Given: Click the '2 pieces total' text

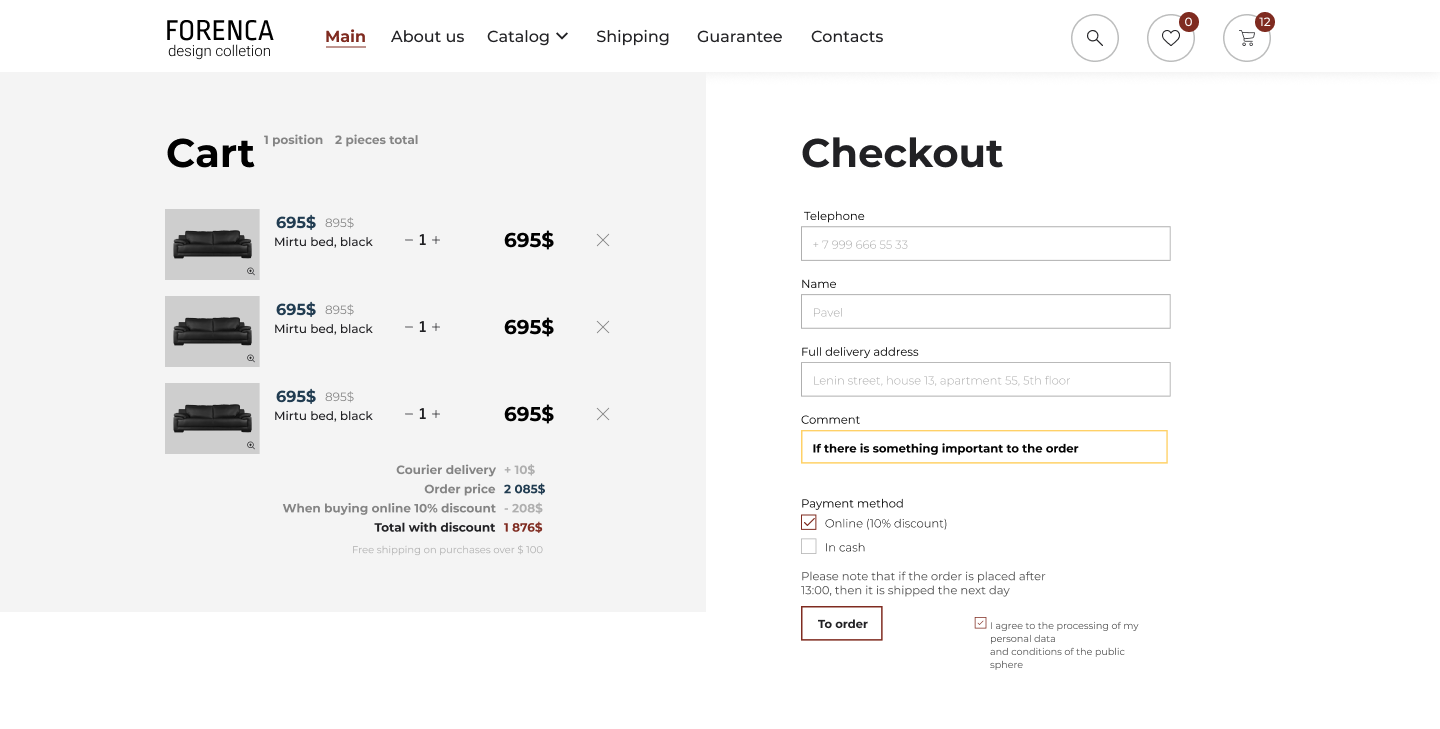Looking at the screenshot, I should [x=376, y=140].
